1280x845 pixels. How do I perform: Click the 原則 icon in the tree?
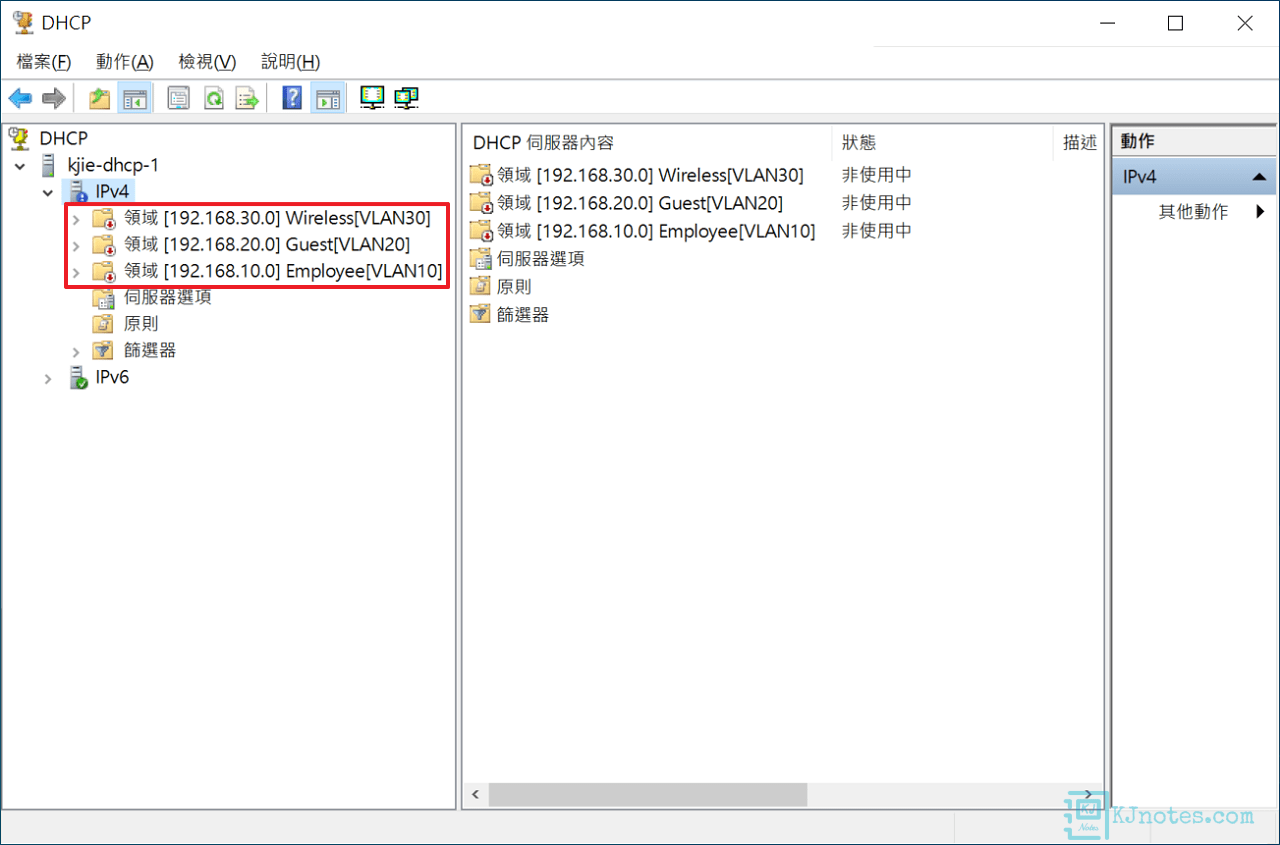(103, 324)
